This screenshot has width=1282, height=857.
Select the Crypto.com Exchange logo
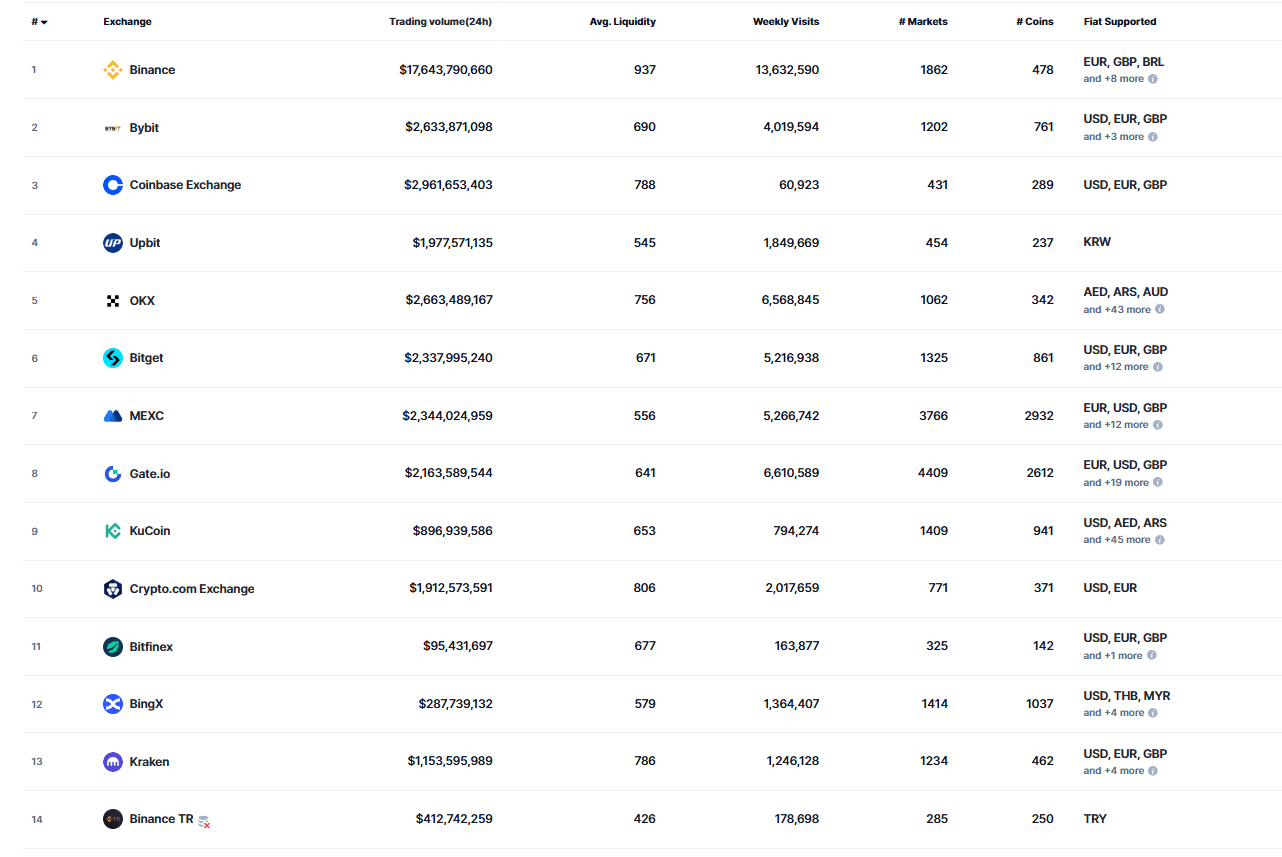(112, 588)
